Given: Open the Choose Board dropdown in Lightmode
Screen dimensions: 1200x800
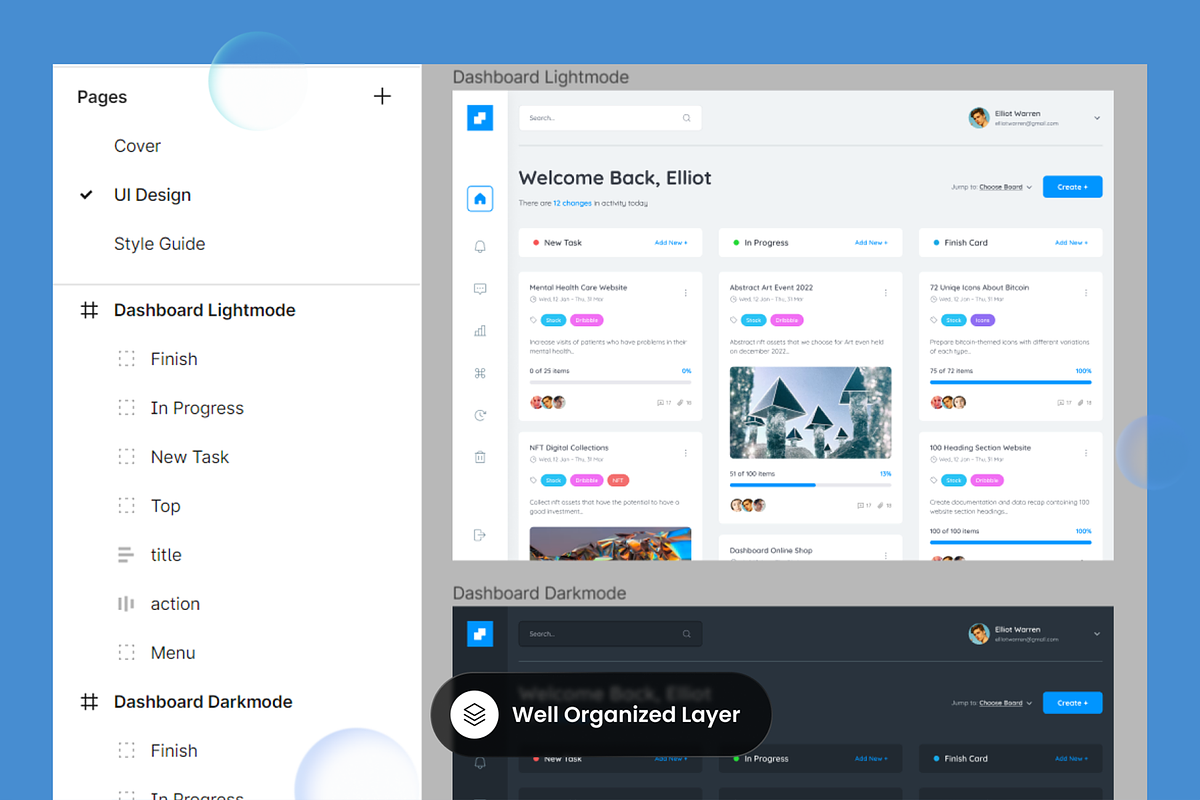Looking at the screenshot, I should [x=1005, y=187].
